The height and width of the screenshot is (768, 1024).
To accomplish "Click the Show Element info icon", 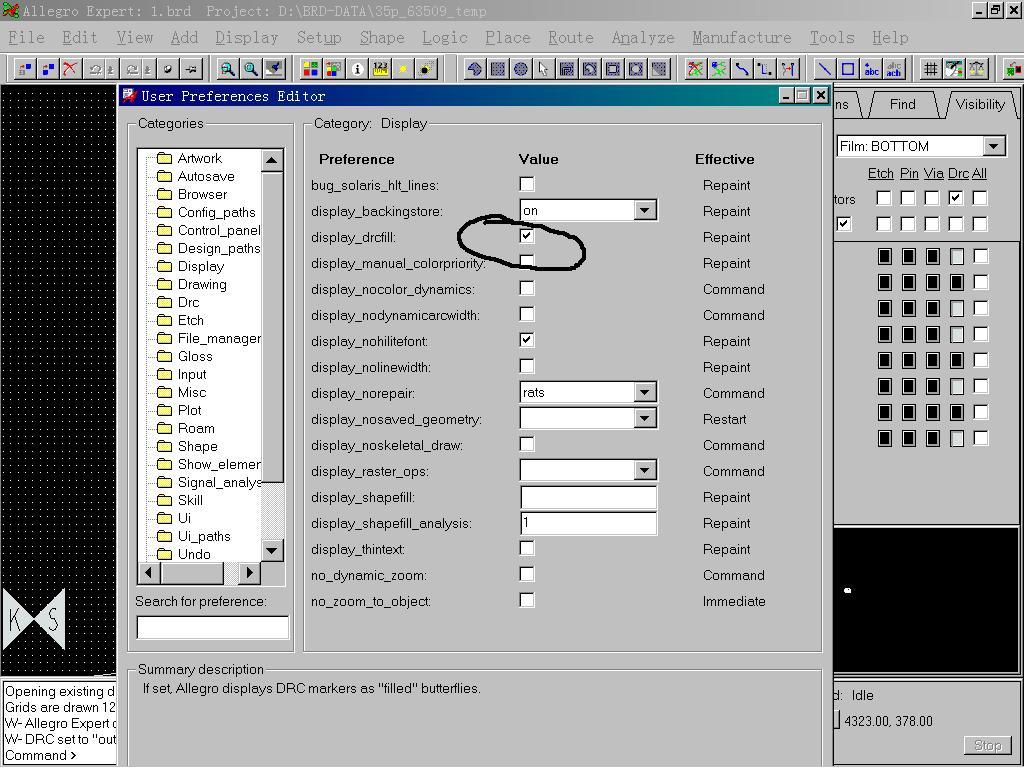I will pyautogui.click(x=357, y=69).
